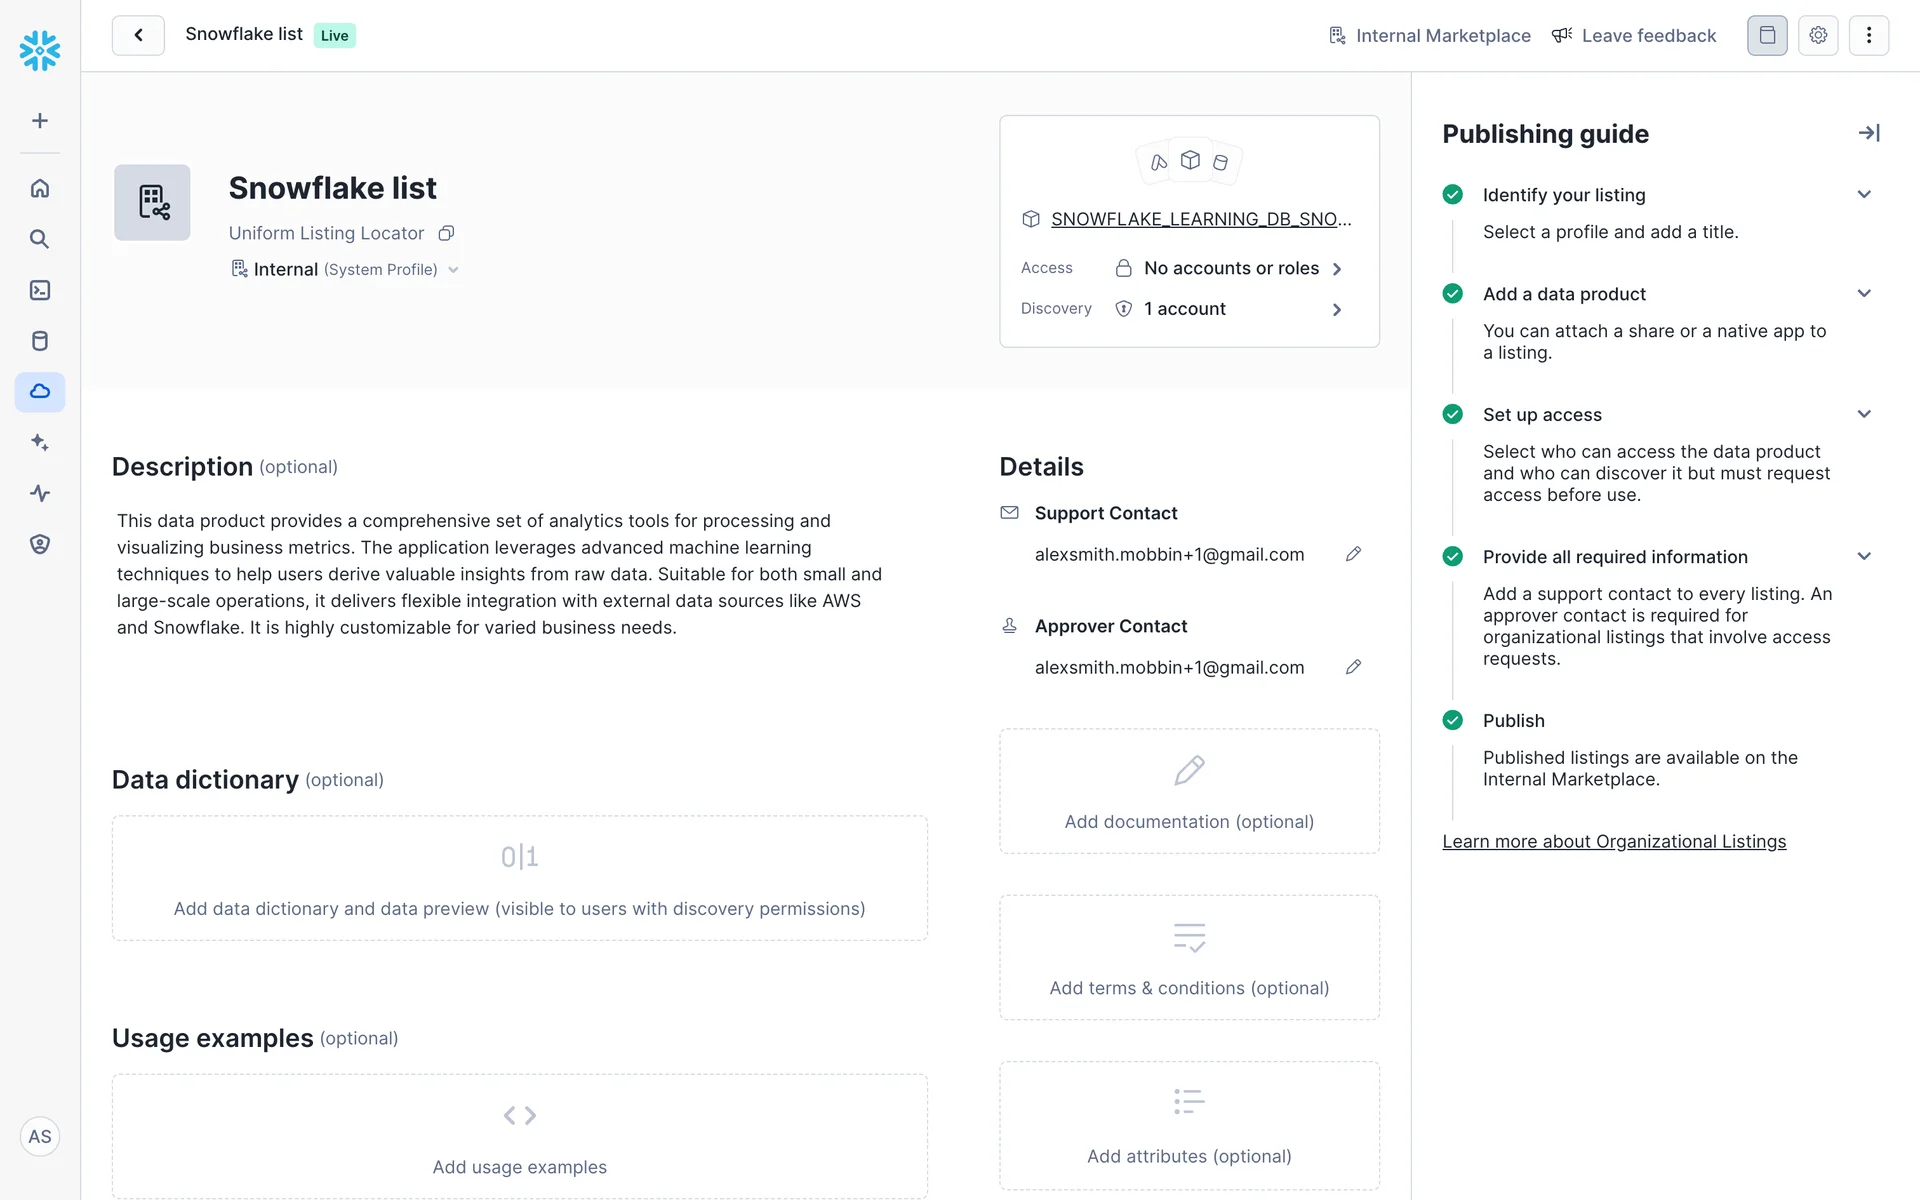Edit the Support Contact email
The width and height of the screenshot is (1920, 1200).
pyautogui.click(x=1353, y=554)
